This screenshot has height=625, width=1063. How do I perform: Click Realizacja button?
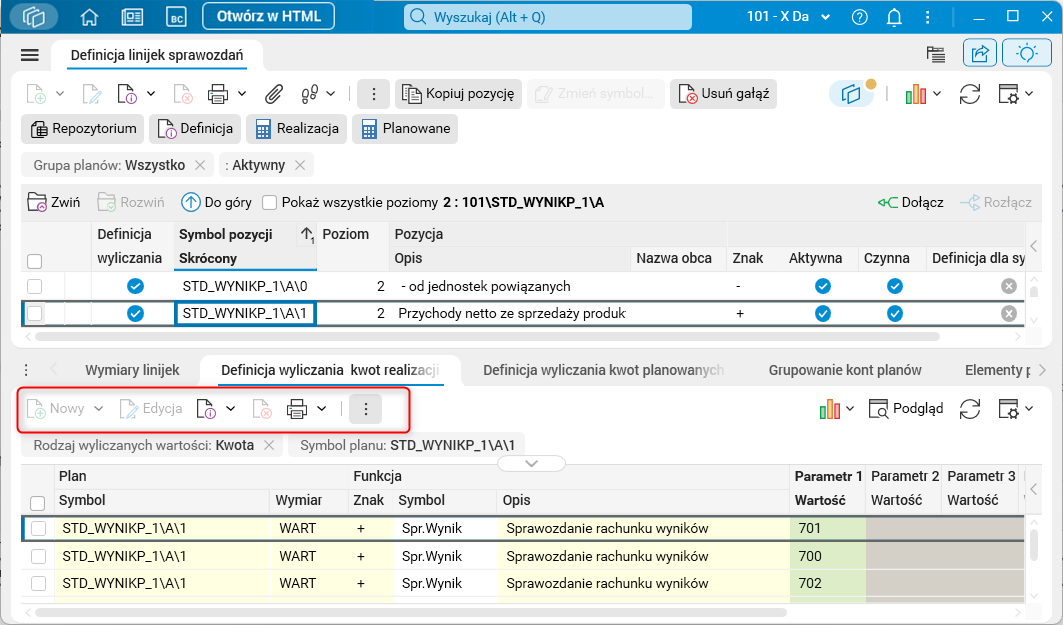[296, 129]
